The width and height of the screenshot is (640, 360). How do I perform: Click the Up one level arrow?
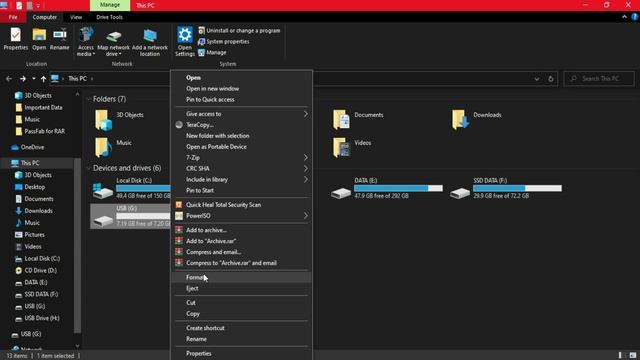[x=43, y=79]
